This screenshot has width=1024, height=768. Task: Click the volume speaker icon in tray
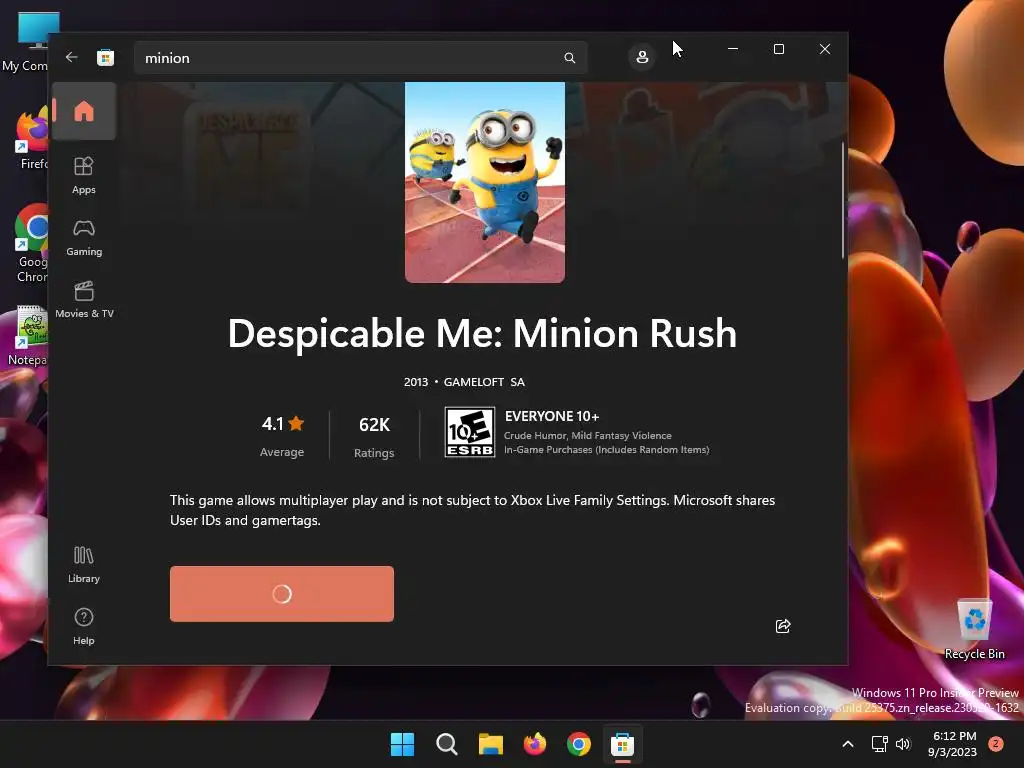point(903,744)
